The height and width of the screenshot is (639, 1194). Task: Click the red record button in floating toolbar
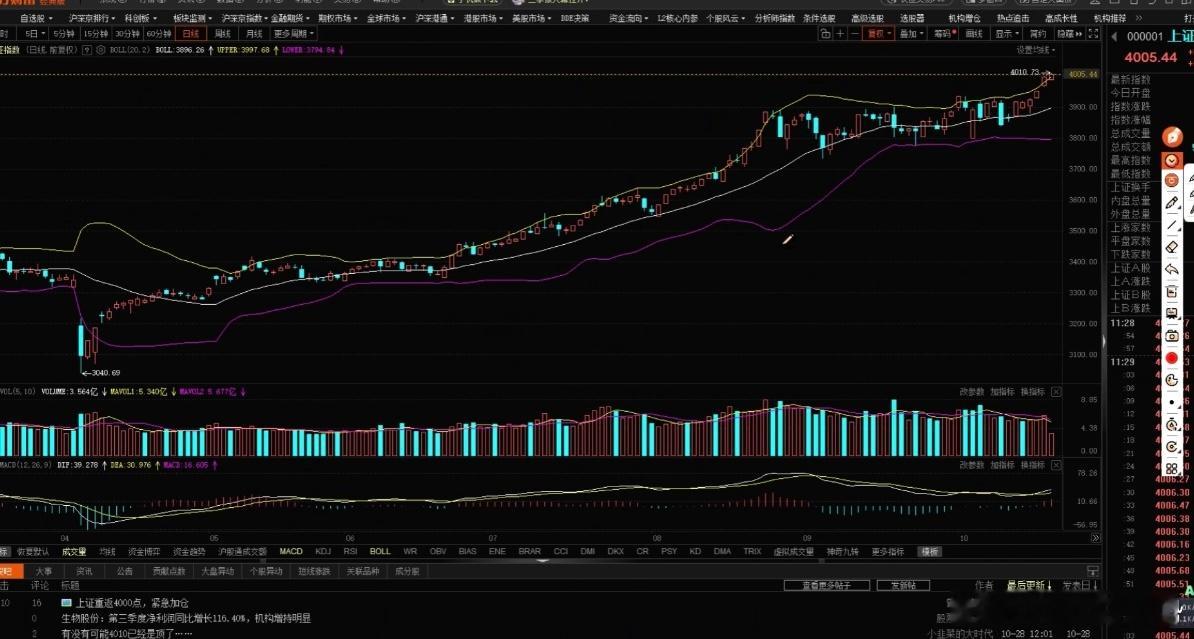coord(1173,357)
